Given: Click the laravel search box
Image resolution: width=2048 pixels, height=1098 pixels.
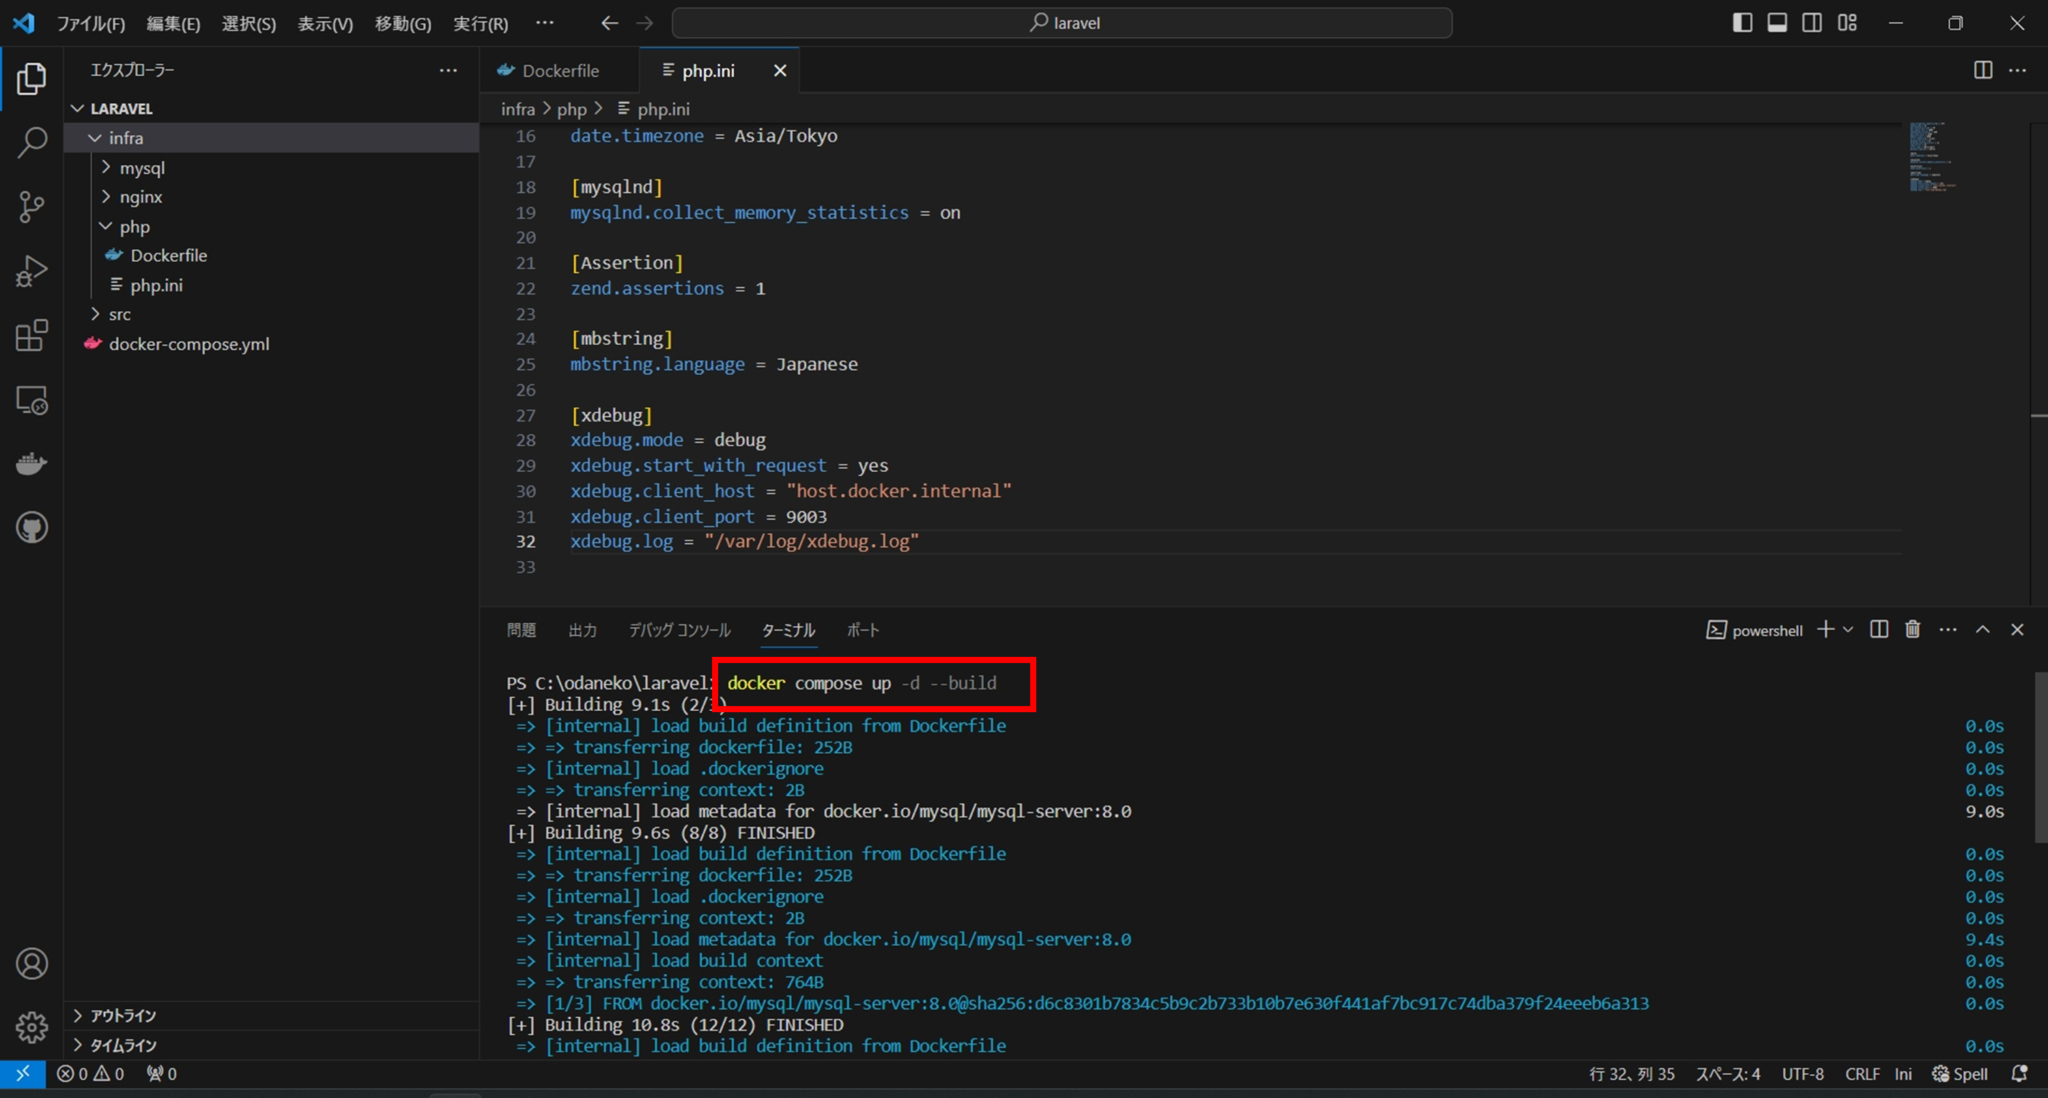Looking at the screenshot, I should [1063, 22].
